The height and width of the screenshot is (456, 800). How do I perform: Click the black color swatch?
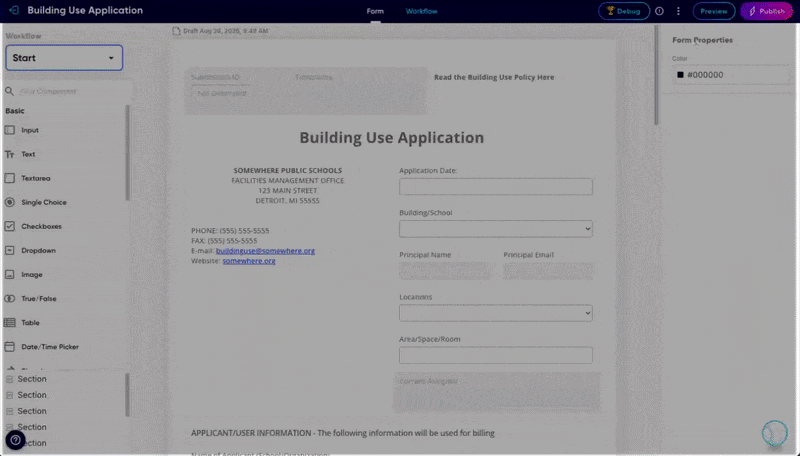(x=680, y=75)
